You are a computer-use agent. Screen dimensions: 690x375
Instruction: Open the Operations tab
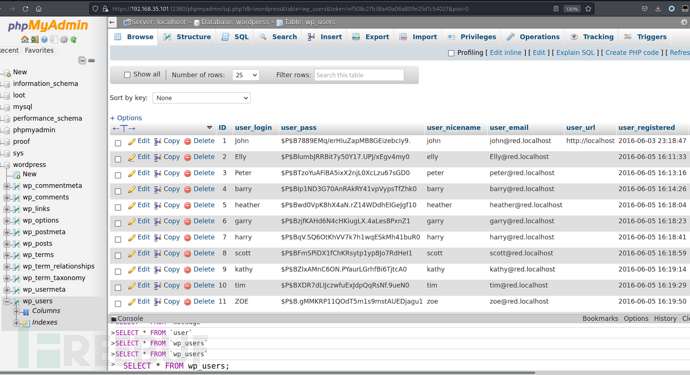pos(533,37)
